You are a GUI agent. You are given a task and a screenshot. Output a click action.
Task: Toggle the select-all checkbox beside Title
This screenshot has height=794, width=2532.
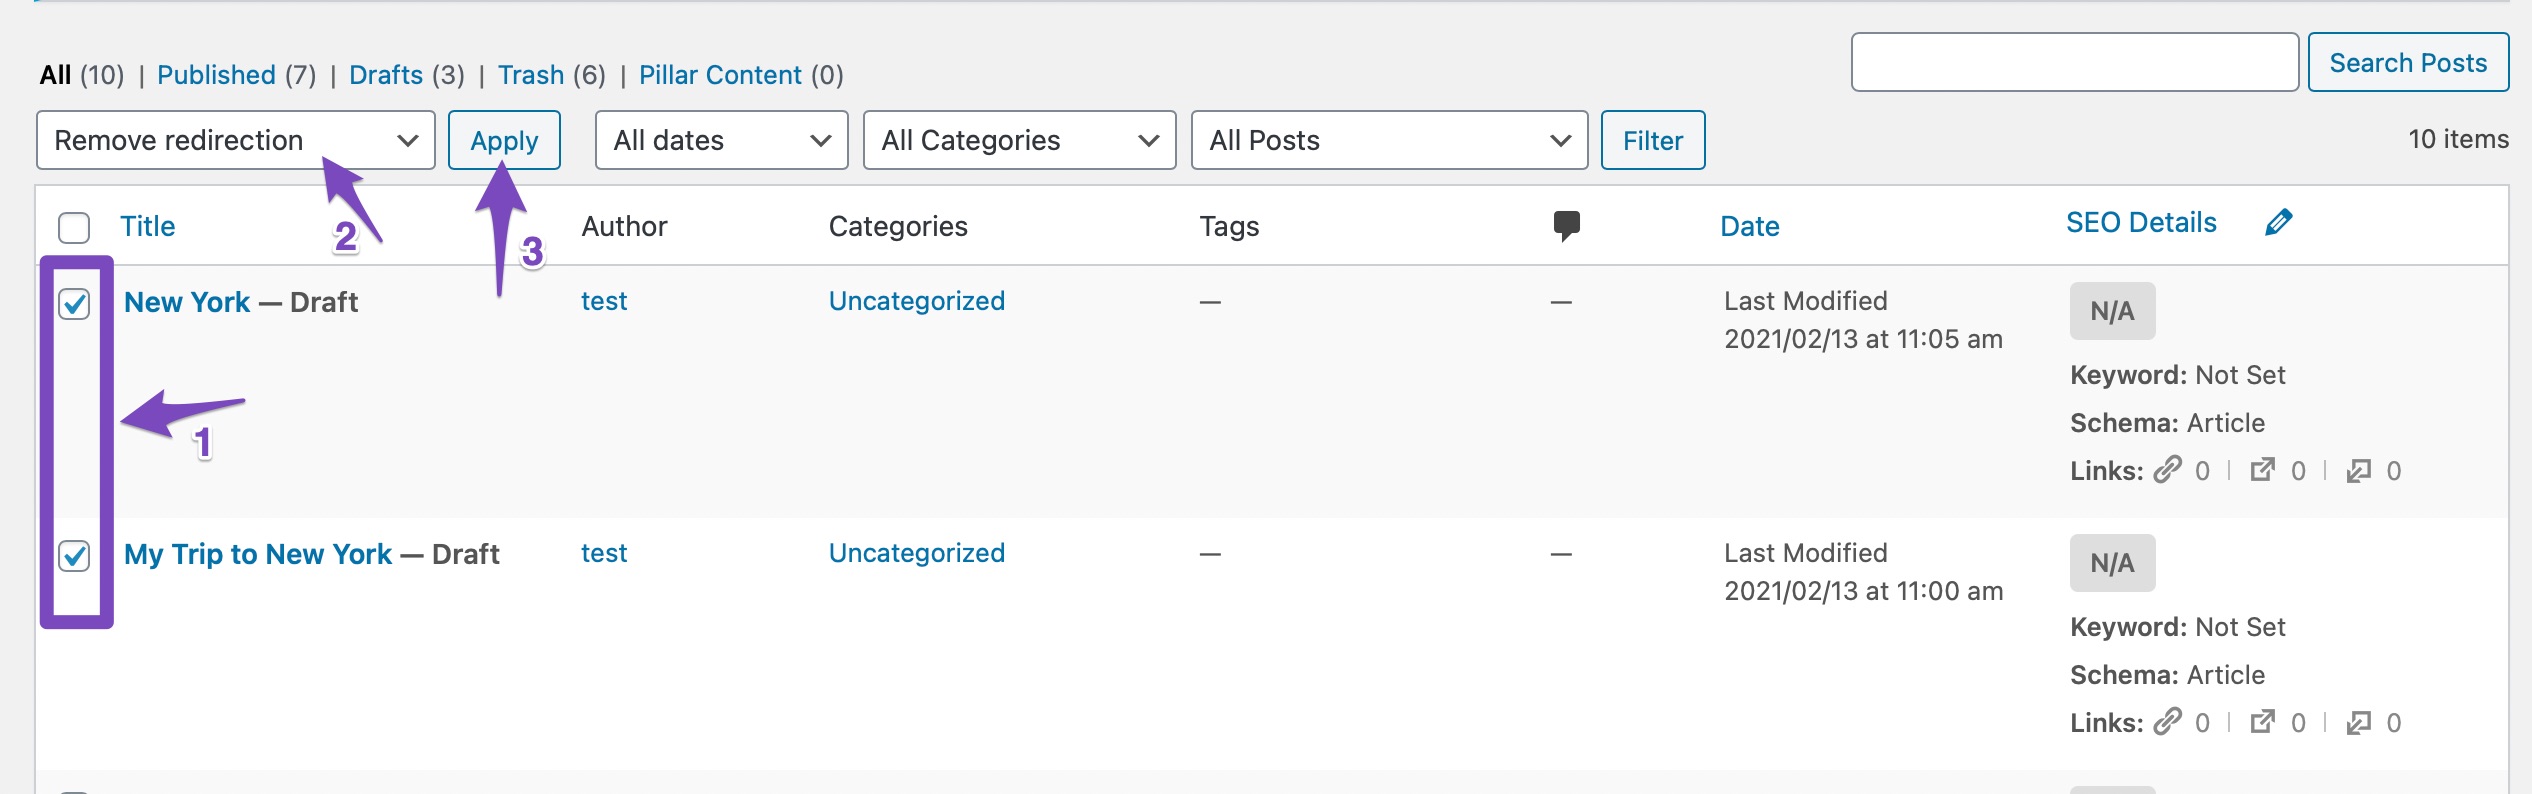tap(74, 228)
